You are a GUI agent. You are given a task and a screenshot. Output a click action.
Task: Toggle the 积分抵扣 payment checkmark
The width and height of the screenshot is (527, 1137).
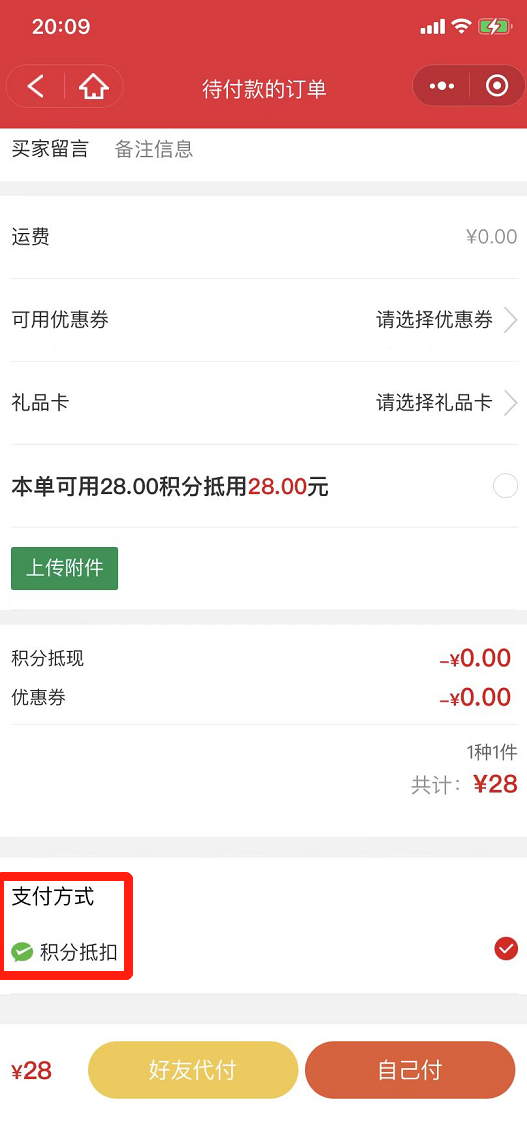click(x=506, y=948)
